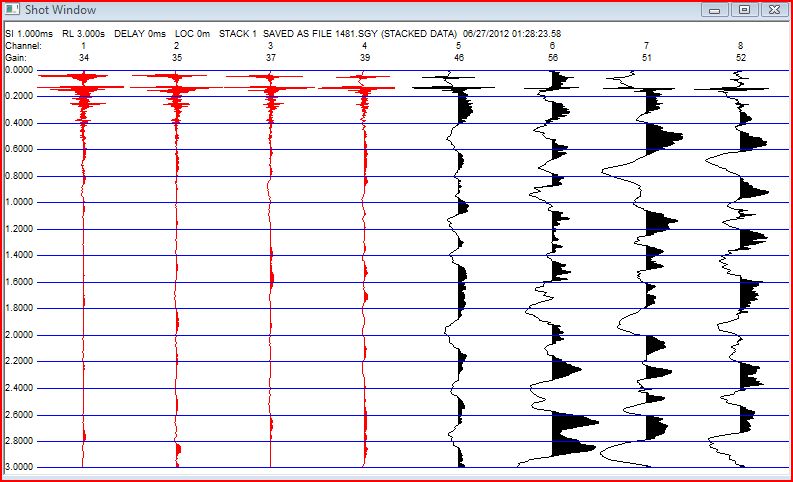Click the 0.2000 time axis label
This screenshot has height=482, width=793.
coord(19,96)
